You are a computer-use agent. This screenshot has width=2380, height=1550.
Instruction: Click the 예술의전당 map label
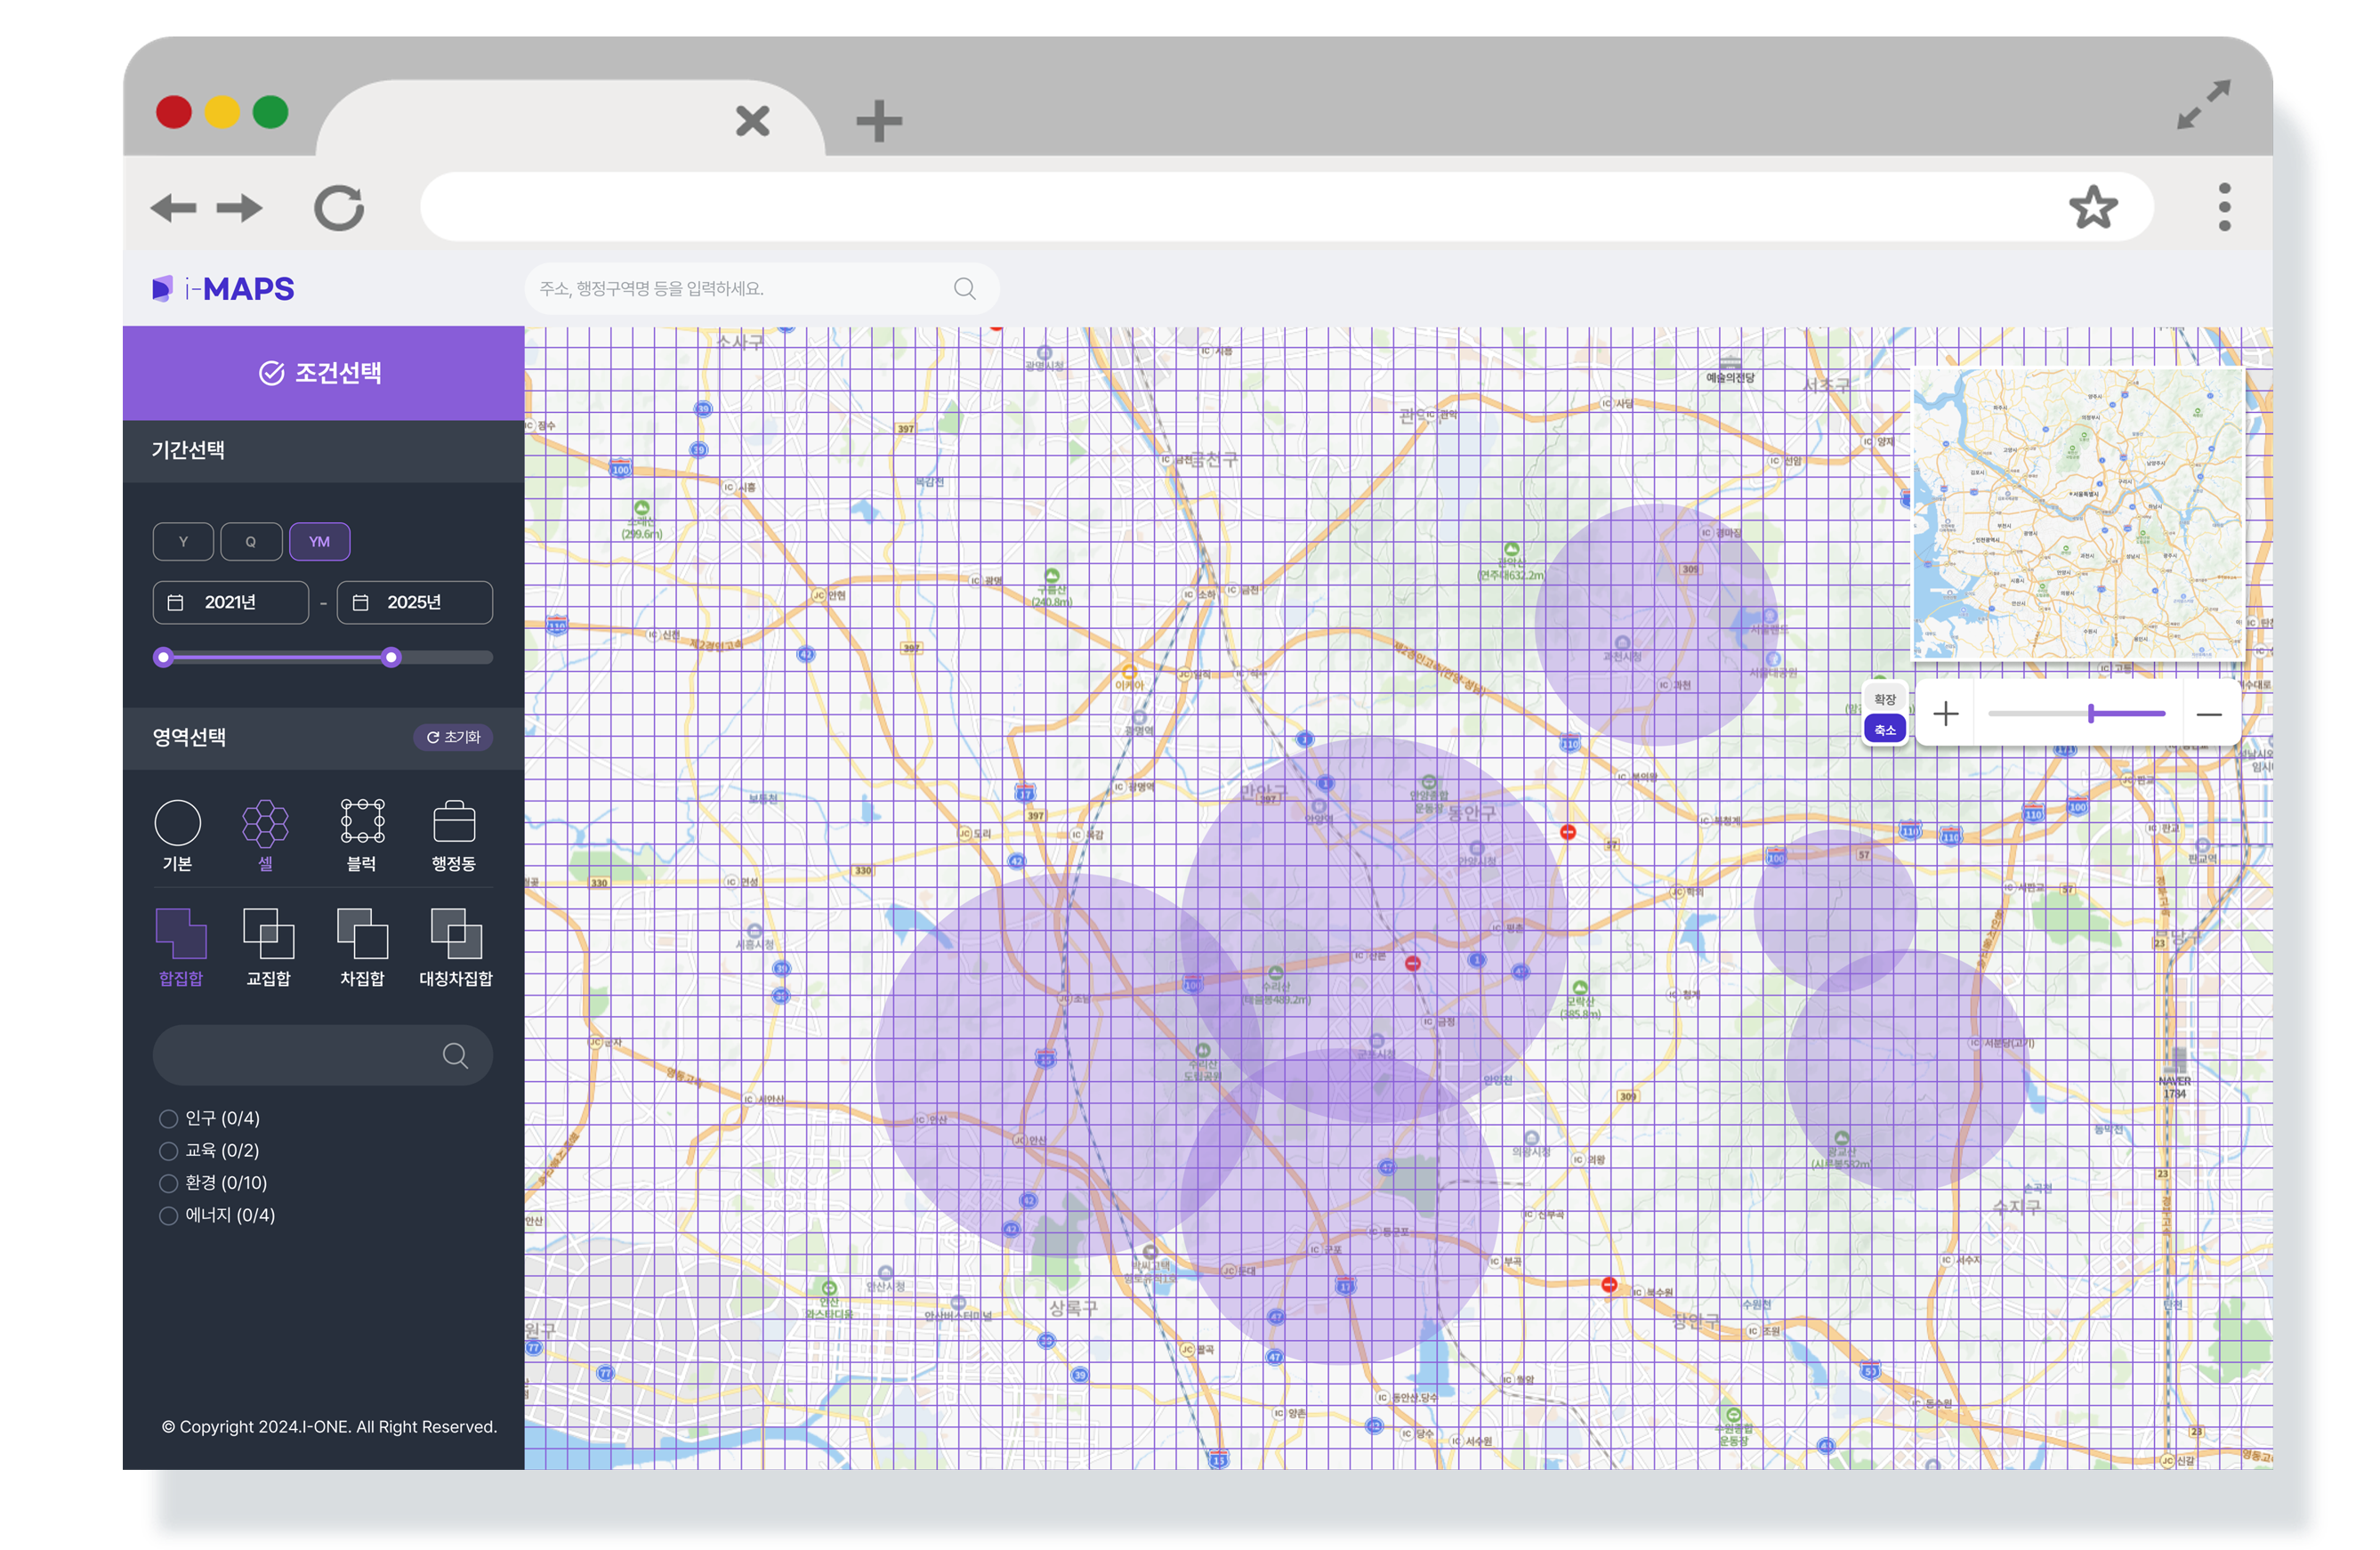click(x=1729, y=377)
